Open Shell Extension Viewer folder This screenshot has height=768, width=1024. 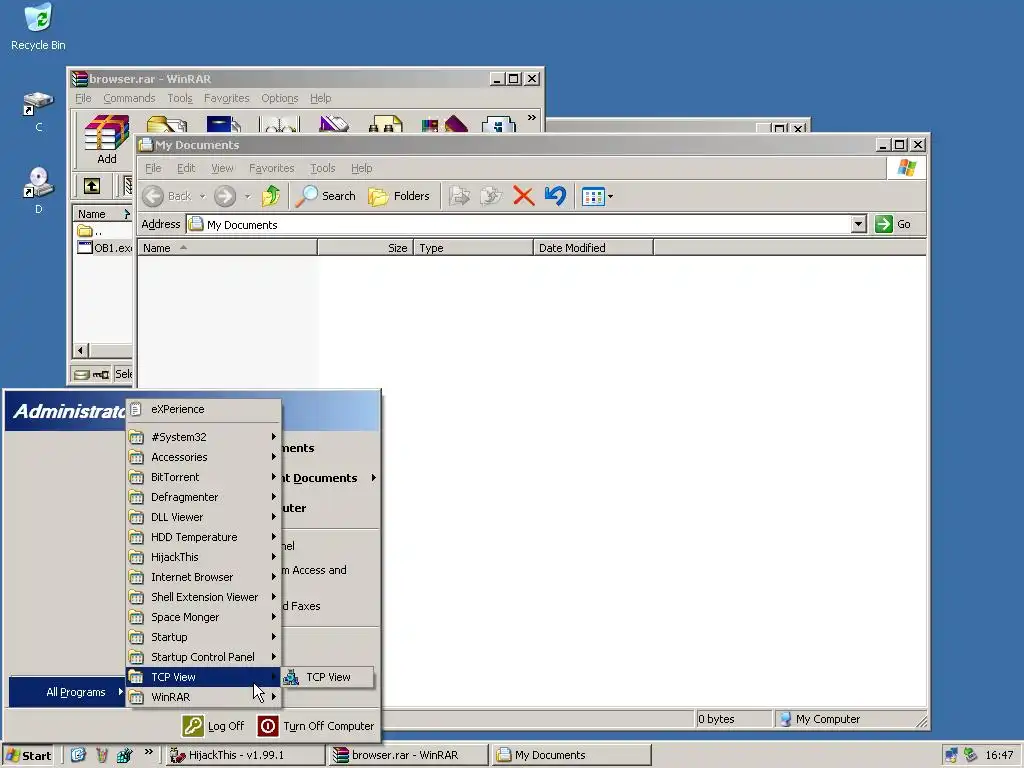point(204,598)
